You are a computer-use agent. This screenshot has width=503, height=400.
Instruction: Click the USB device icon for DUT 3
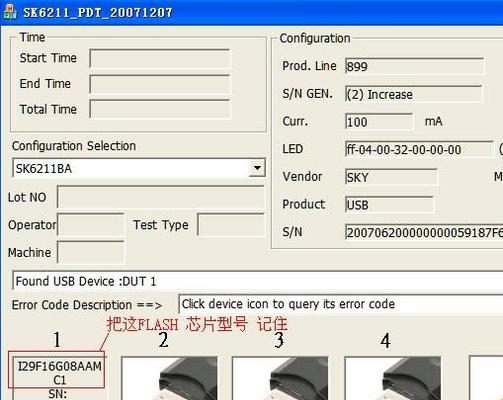pos(280,378)
